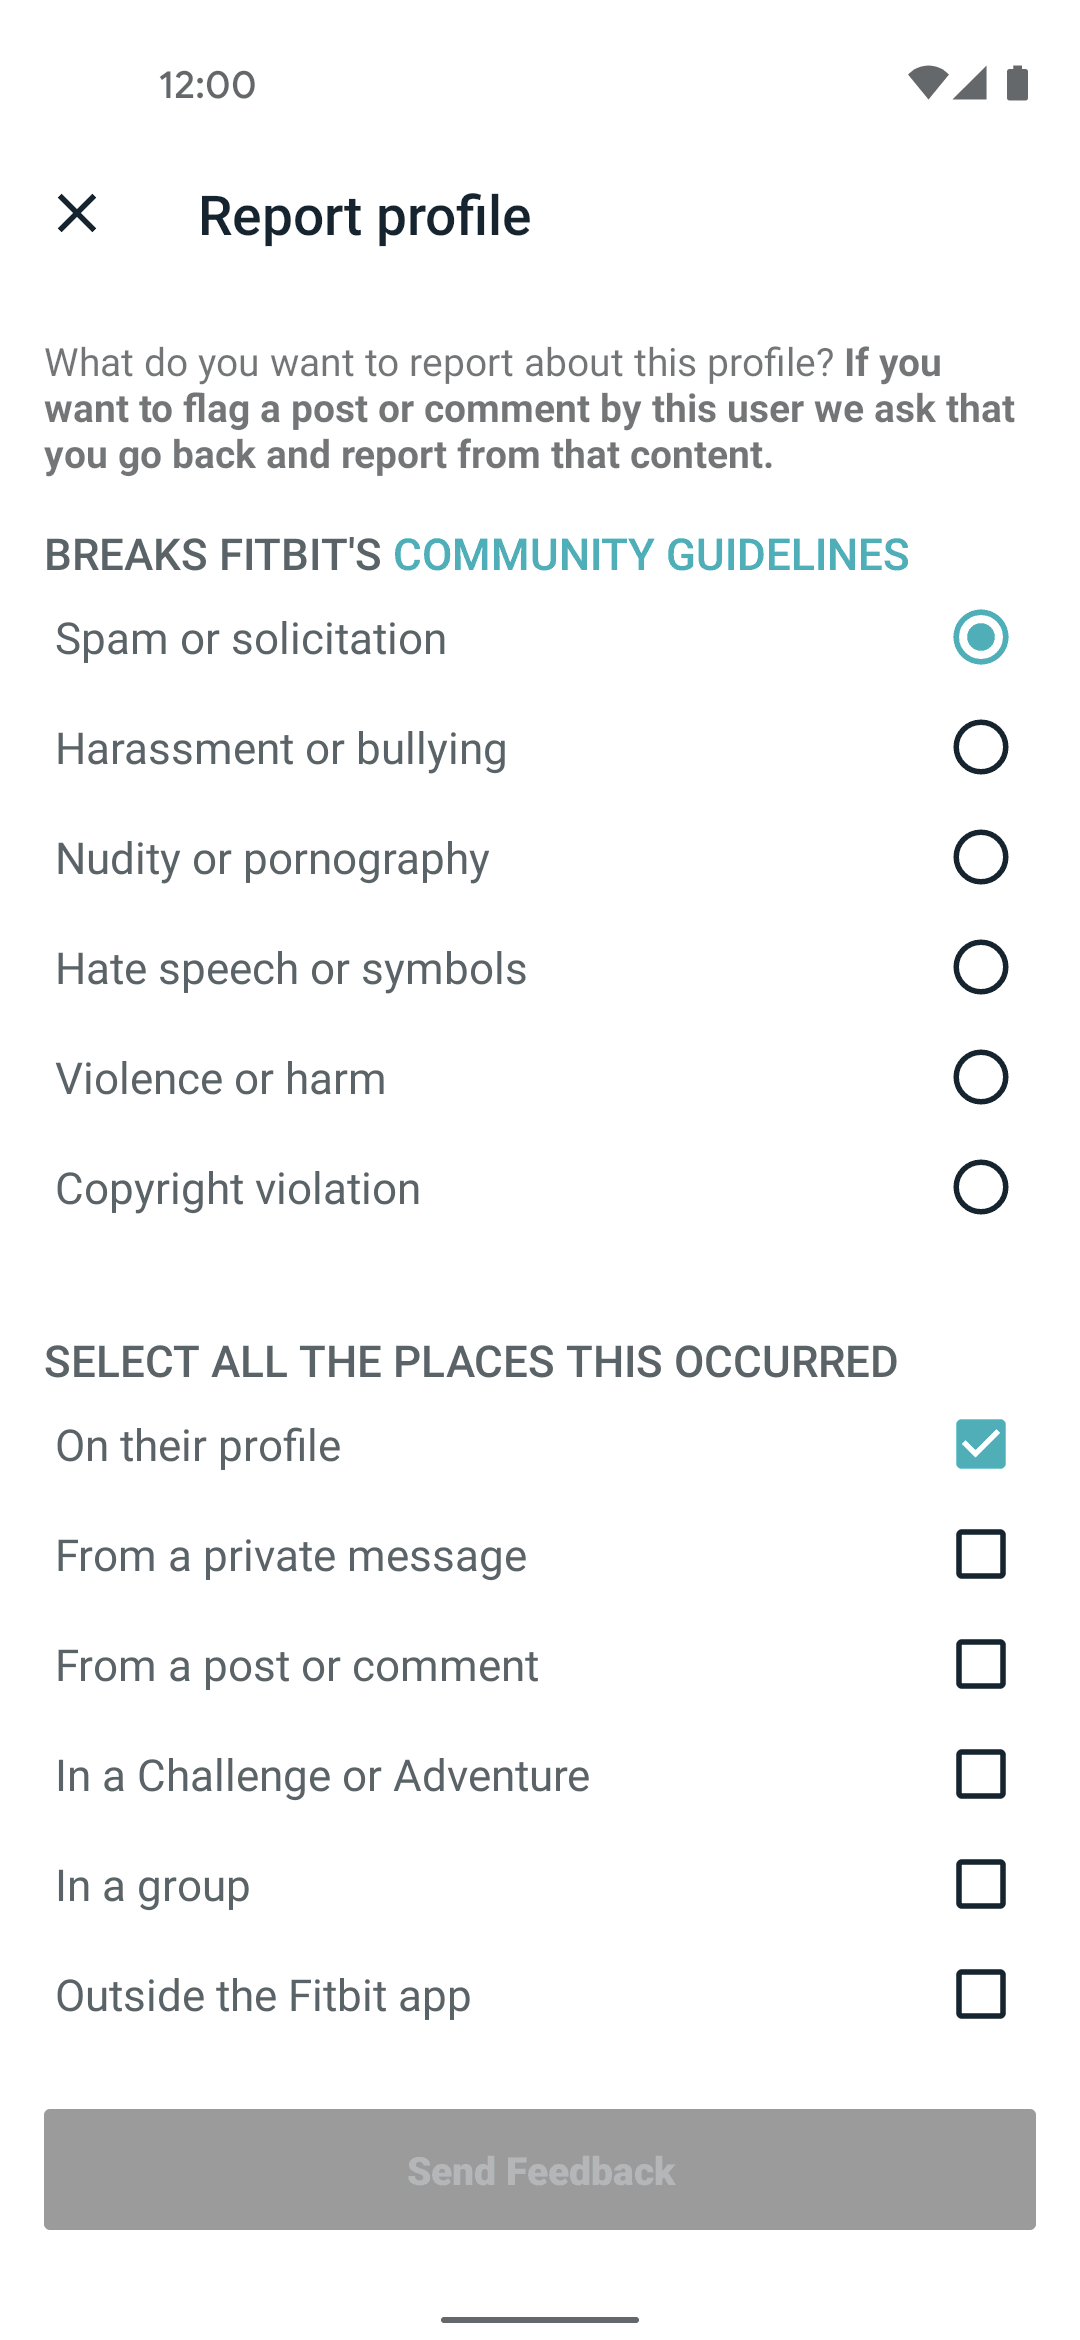Viewport: 1080px width, 2340px height.
Task: Tick From a post or comment
Action: pyautogui.click(x=980, y=1664)
